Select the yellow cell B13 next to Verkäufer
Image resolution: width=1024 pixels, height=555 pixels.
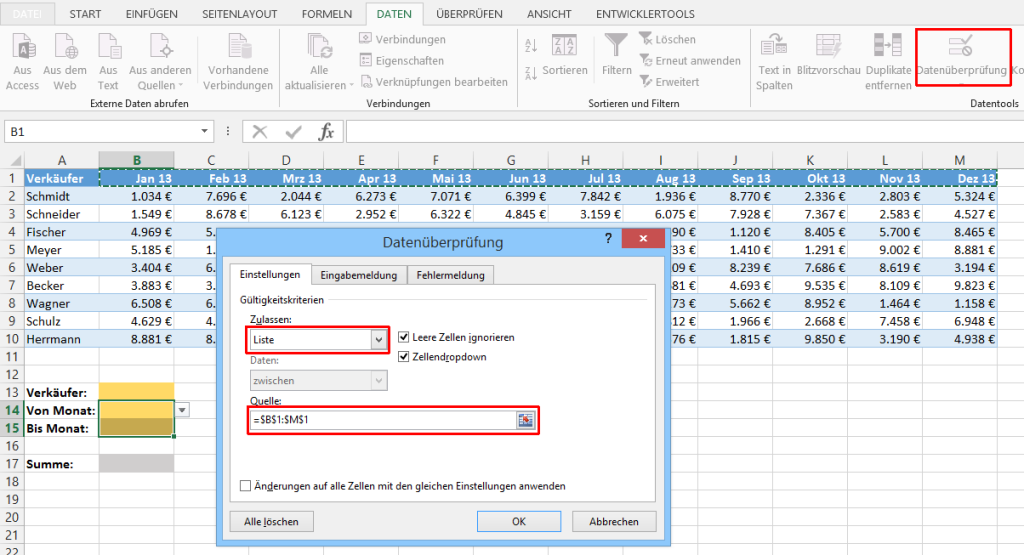(x=136, y=392)
